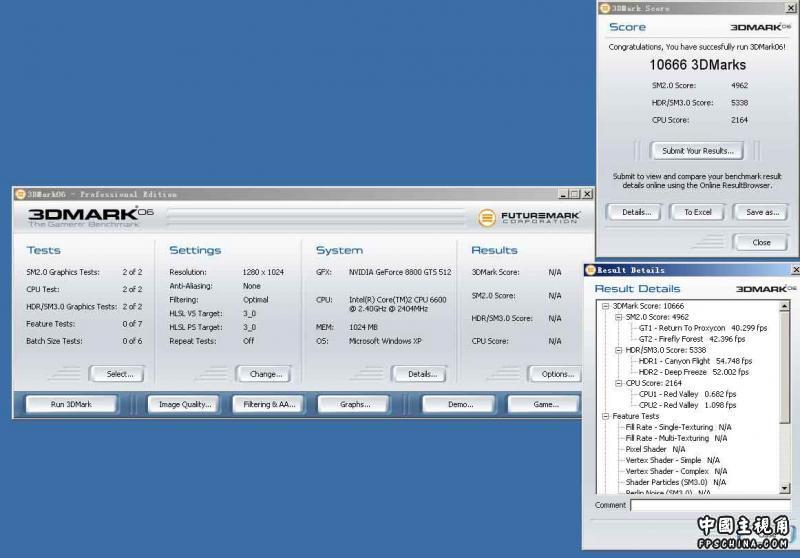
Task: Select the Pixel Shader N/A row
Action: tap(655, 449)
